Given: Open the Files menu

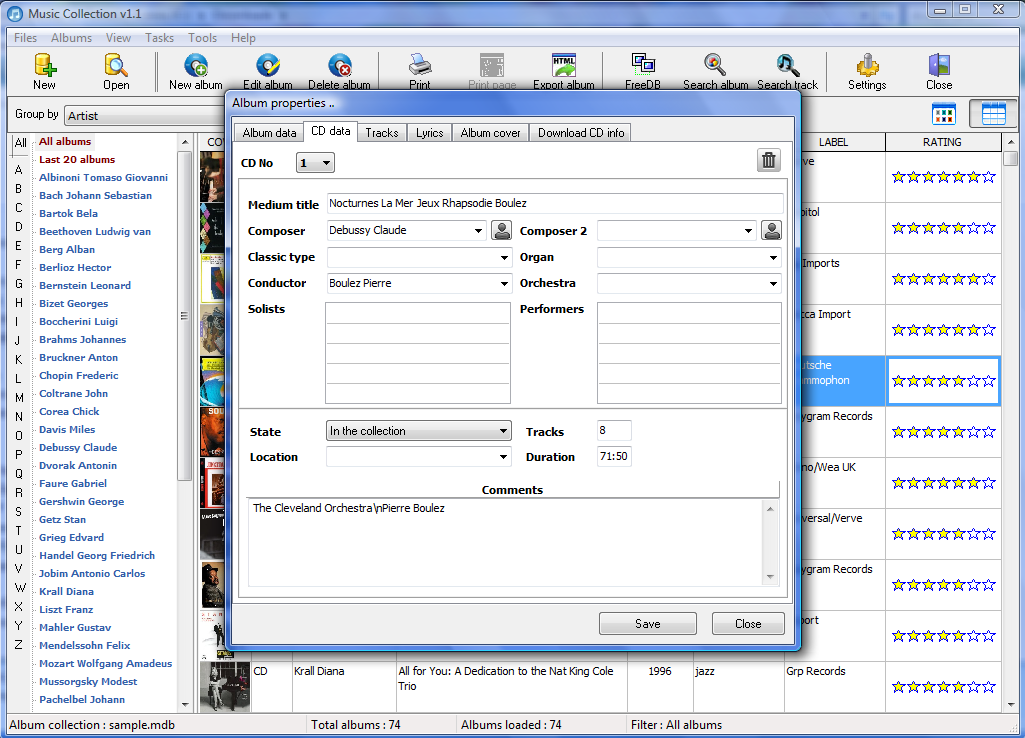Looking at the screenshot, I should [x=25, y=38].
